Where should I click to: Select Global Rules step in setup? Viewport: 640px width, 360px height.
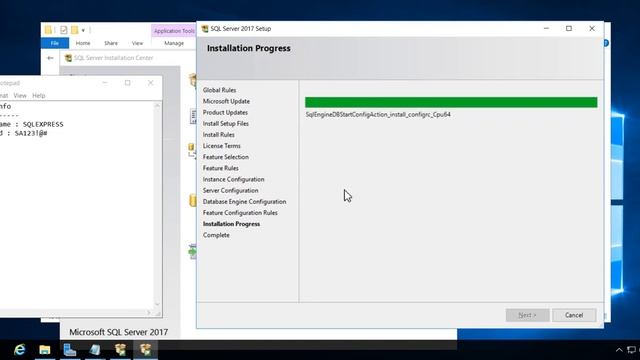click(219, 90)
